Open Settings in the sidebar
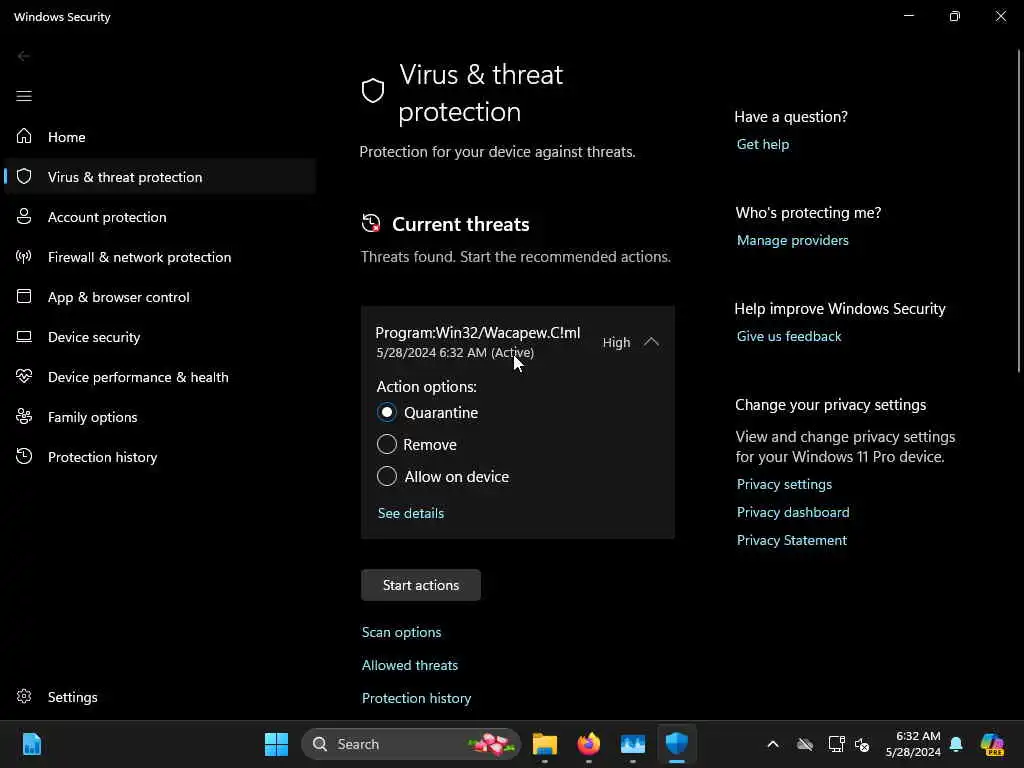This screenshot has width=1024, height=768. coord(160,697)
